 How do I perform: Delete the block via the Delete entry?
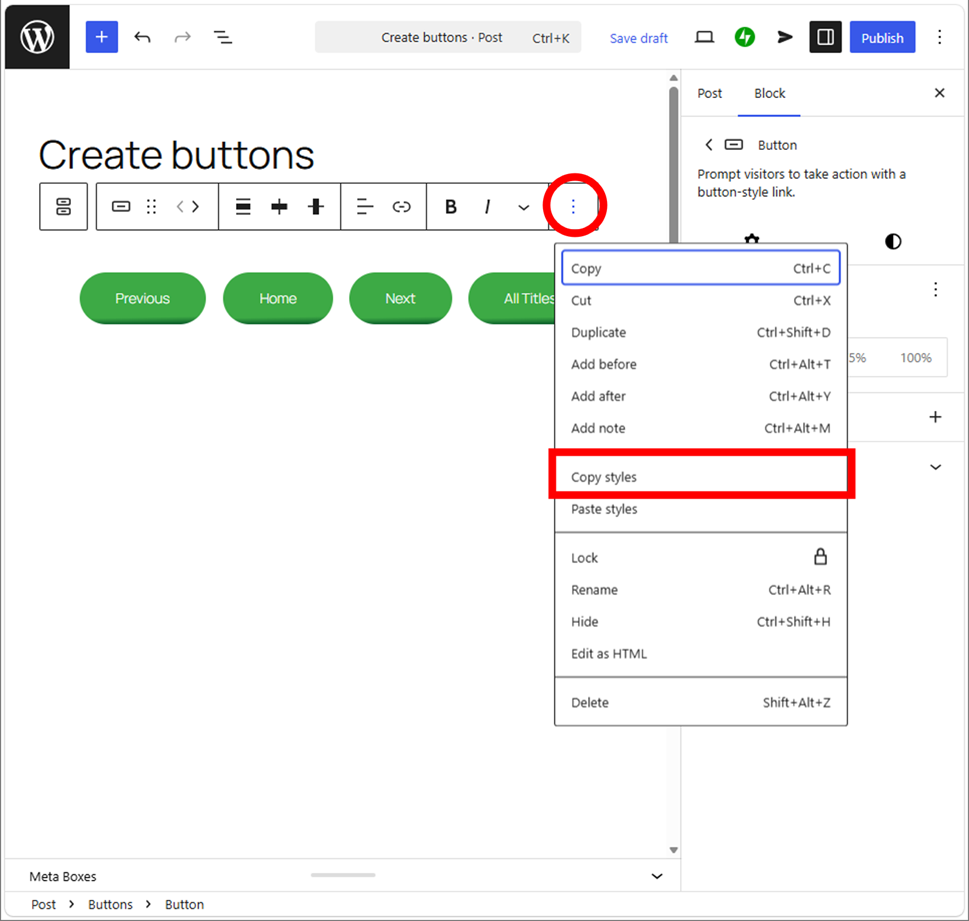701,703
